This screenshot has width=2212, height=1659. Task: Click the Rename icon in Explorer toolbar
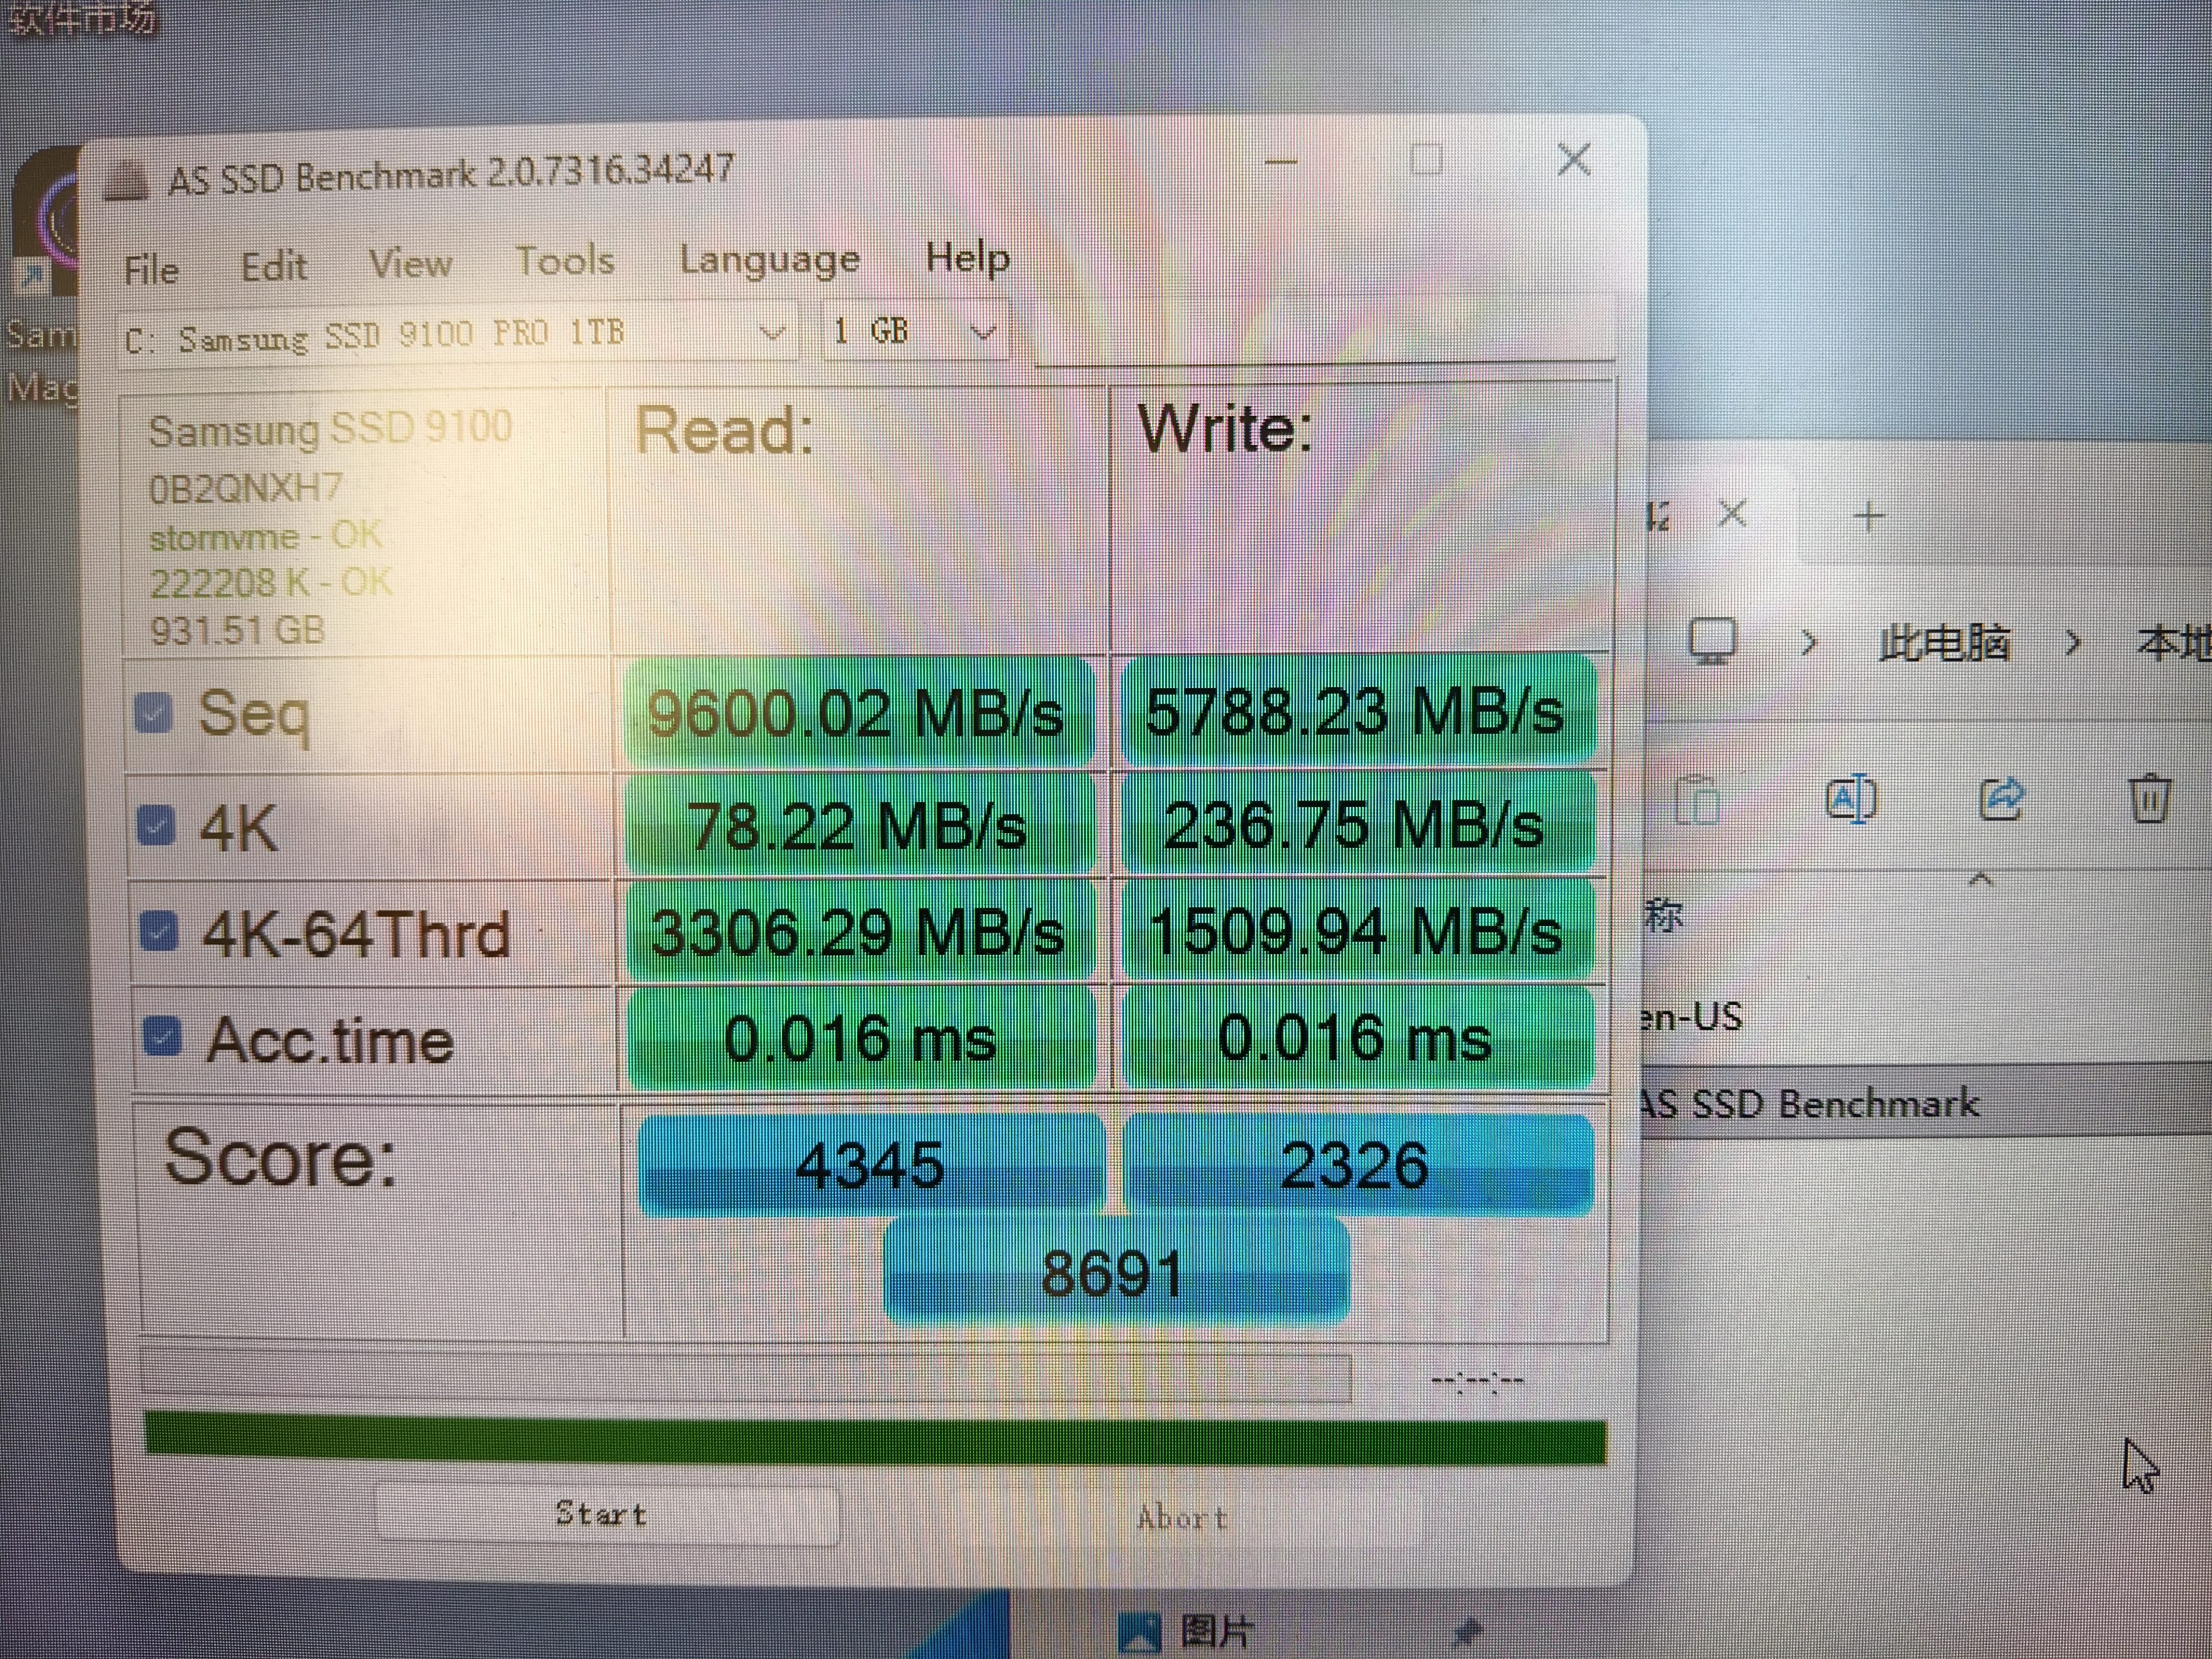coord(1851,798)
